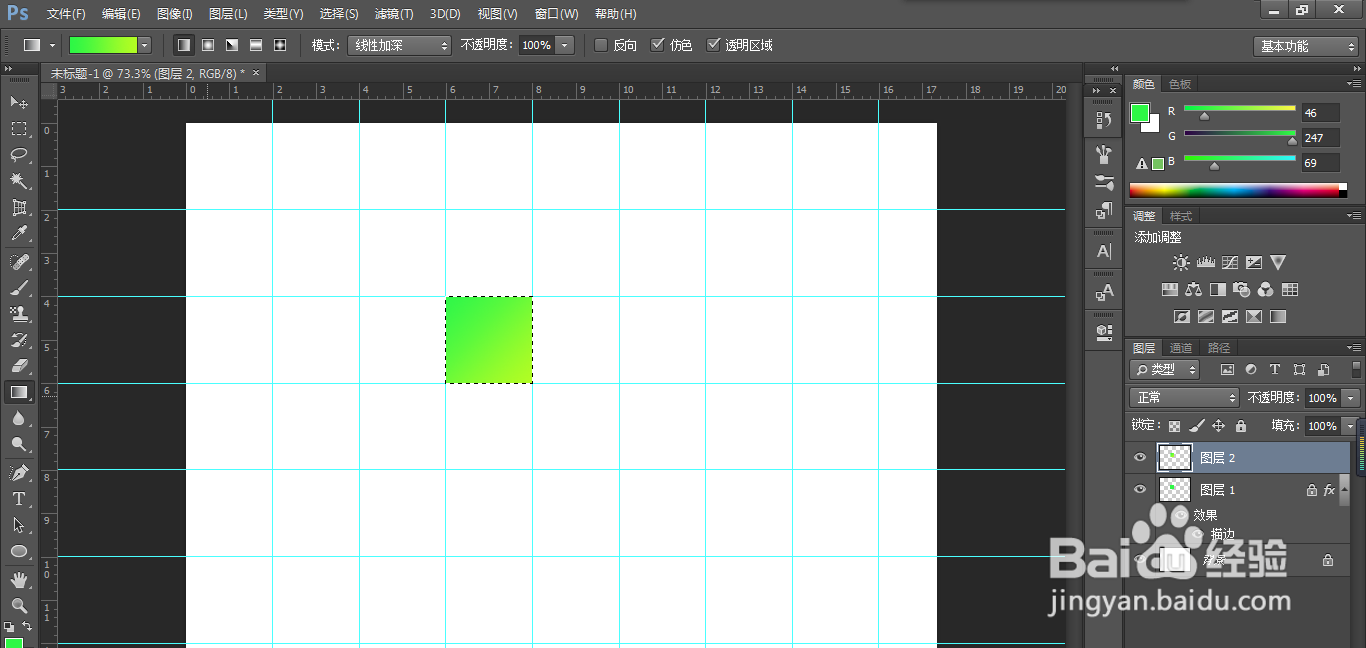Switch to the 路径 tab

1219,348
